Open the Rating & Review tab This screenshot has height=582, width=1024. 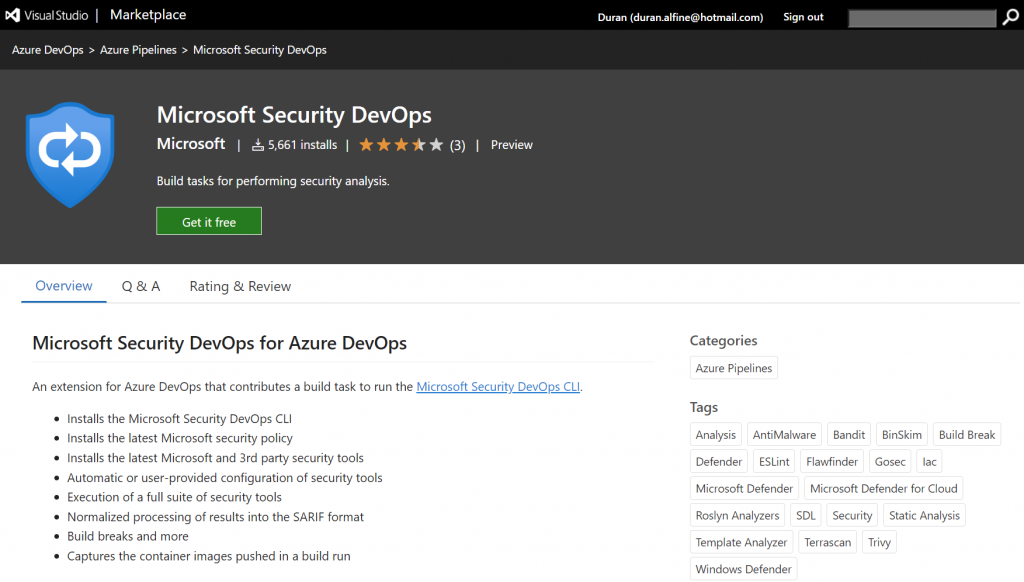pos(240,286)
